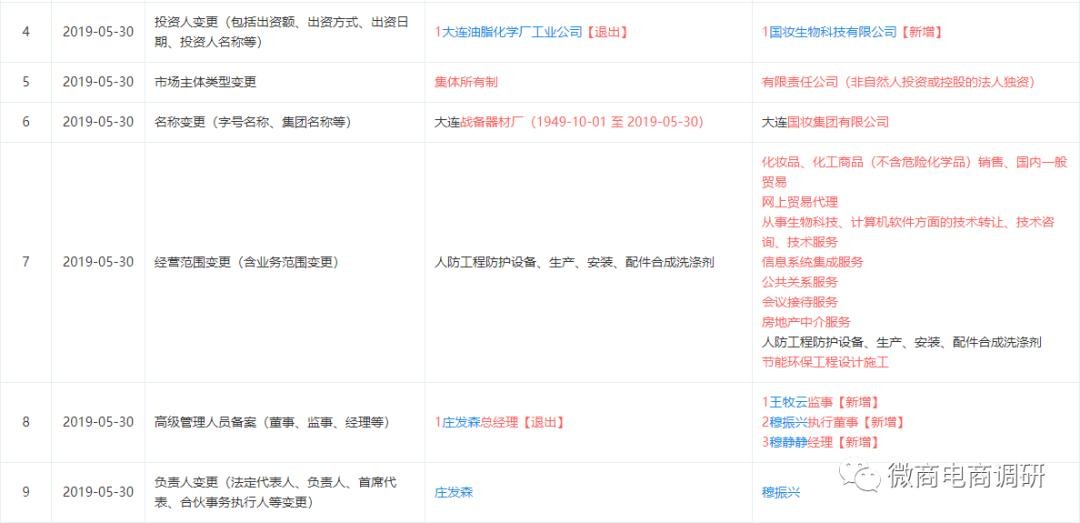1080x523 pixels.
Task: Click the 2019-05-30 date in the 名称变更 row
Action: coord(98,122)
